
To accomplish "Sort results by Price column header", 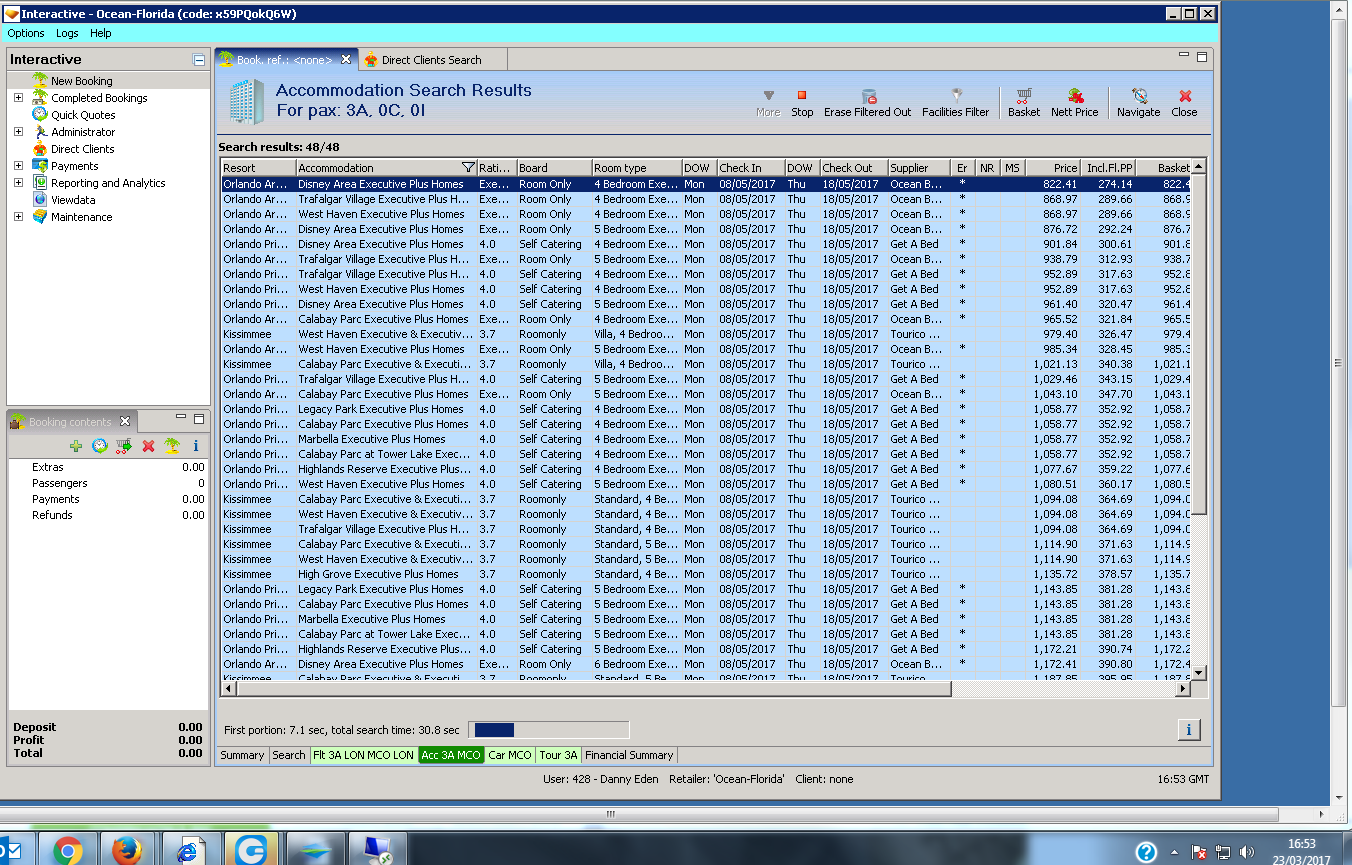I will coord(1053,168).
